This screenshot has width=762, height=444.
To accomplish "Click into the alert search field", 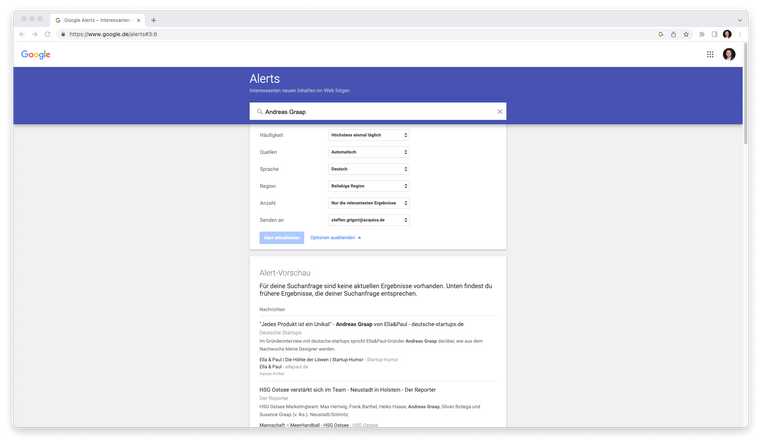I will [x=375, y=112].
